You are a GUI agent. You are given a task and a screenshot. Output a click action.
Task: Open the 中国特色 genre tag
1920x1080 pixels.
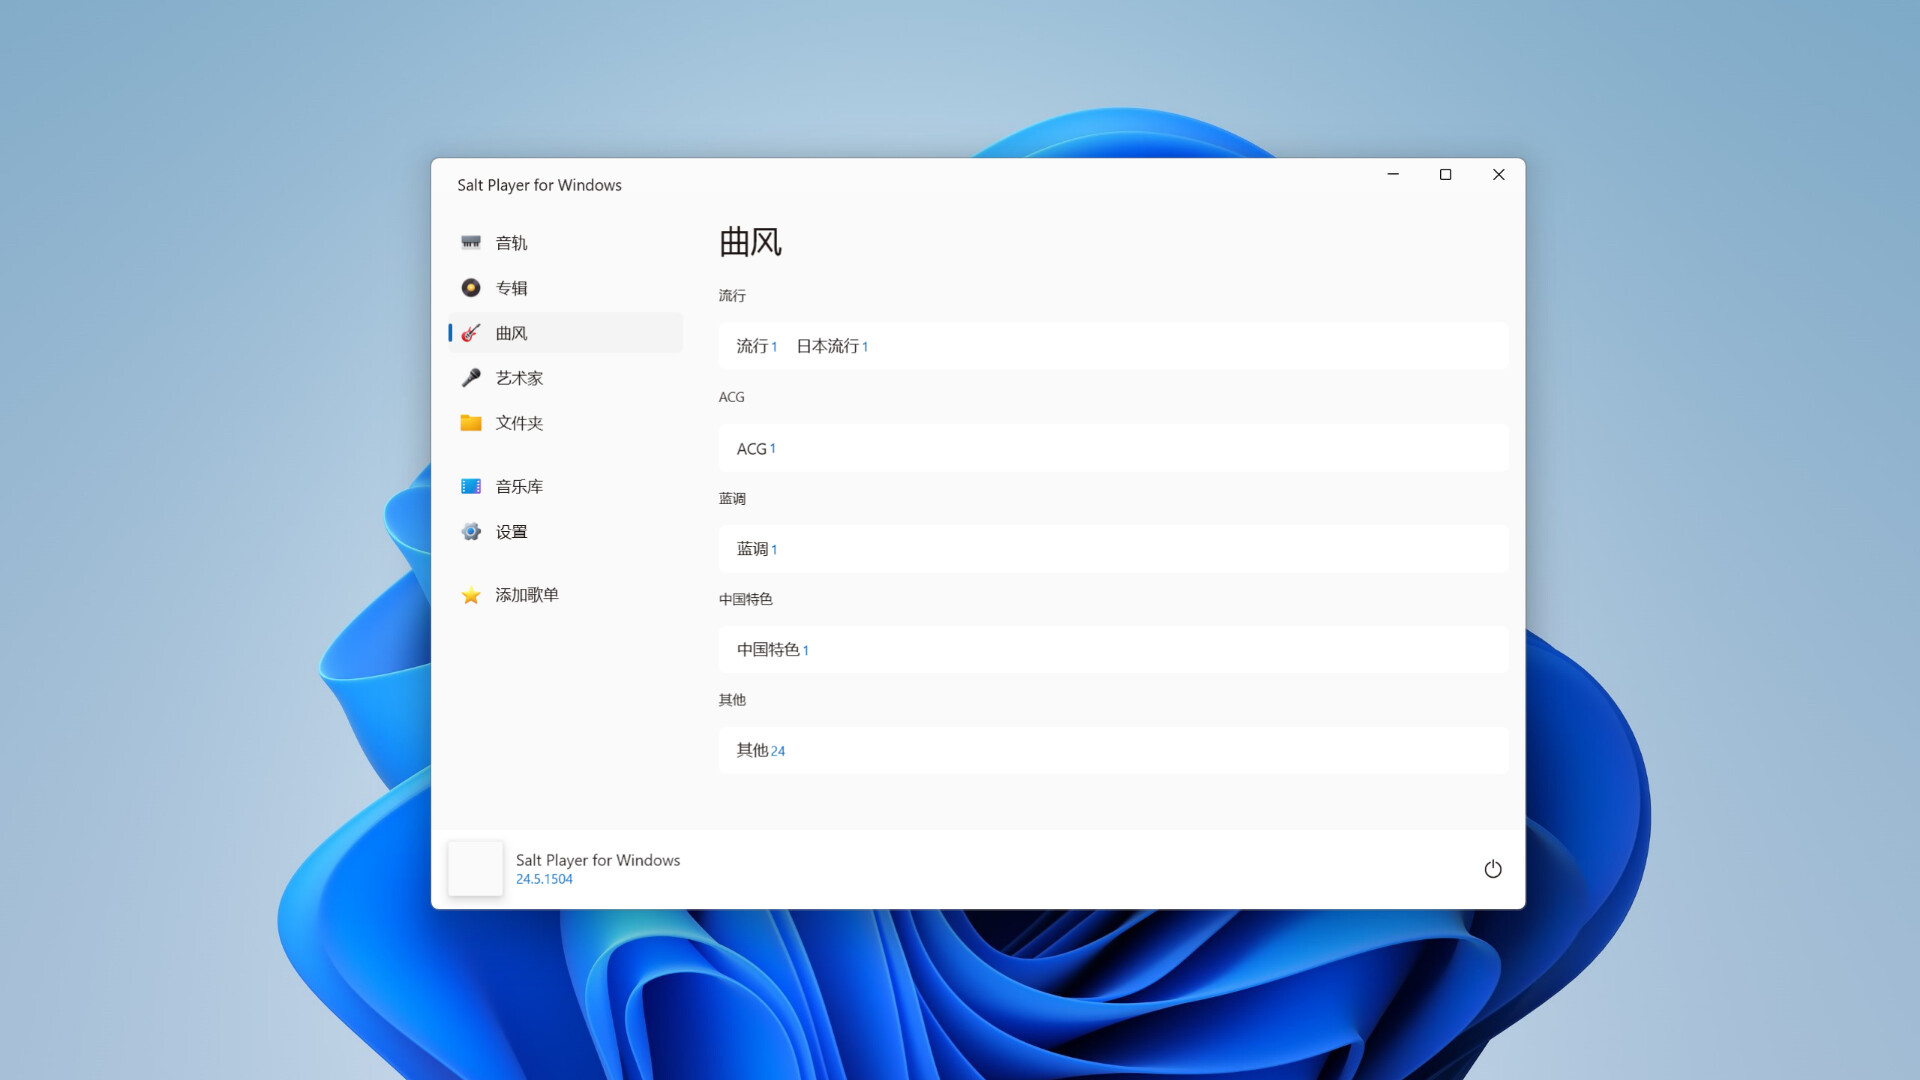tap(772, 649)
